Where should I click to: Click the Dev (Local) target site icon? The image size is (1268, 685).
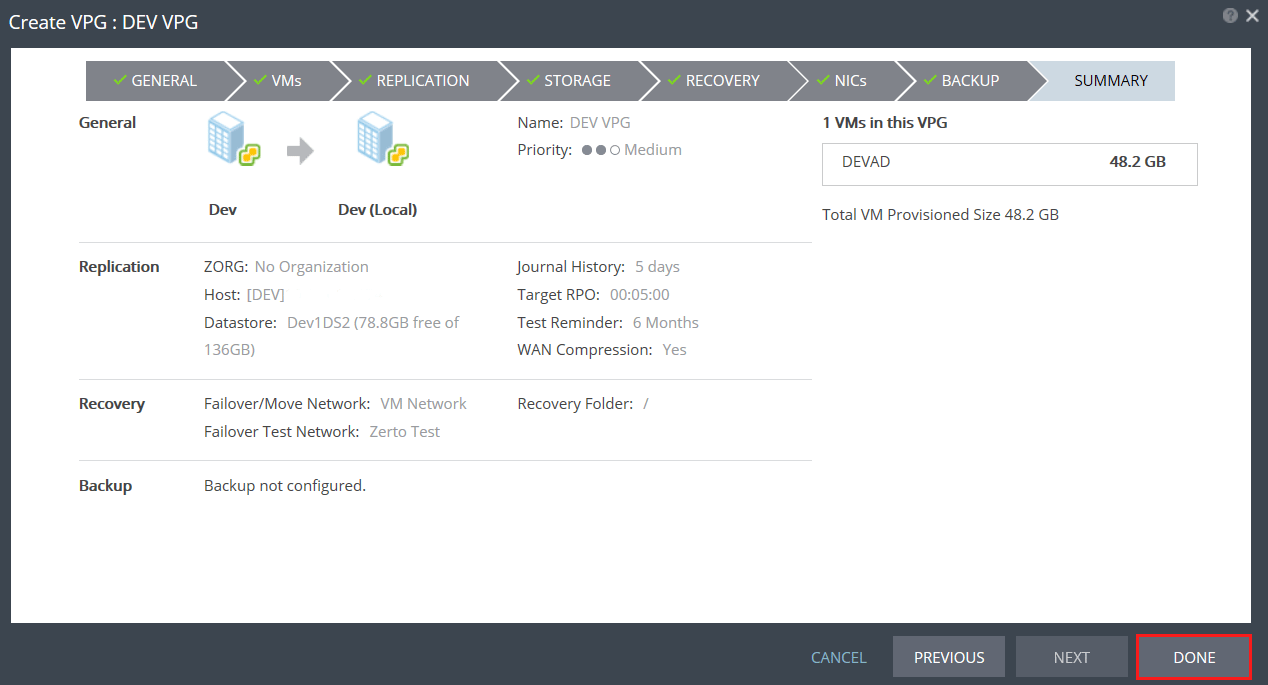[x=384, y=139]
